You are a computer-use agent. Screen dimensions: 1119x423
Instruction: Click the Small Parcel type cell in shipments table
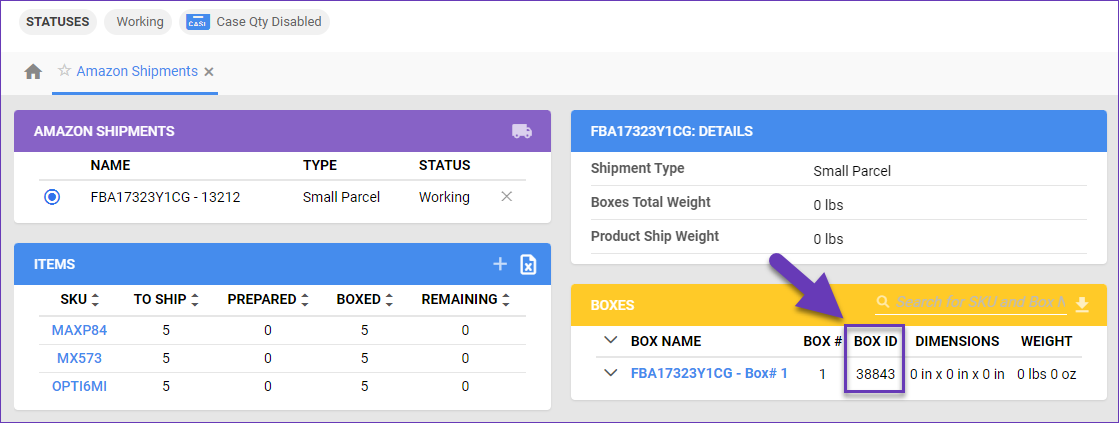341,197
